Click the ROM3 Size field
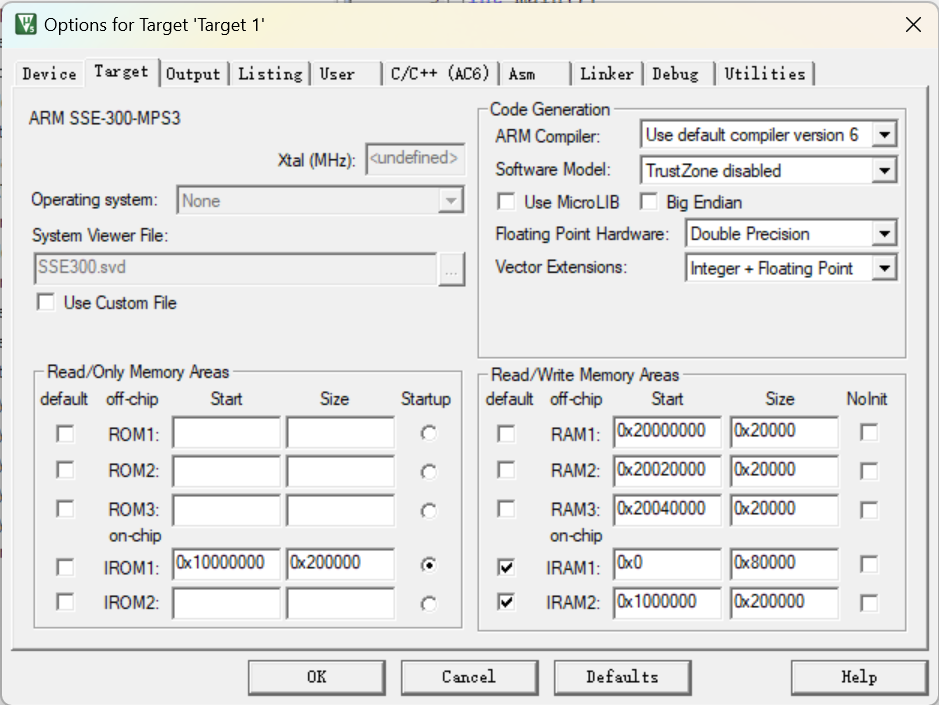The height and width of the screenshot is (705, 939). [x=341, y=510]
